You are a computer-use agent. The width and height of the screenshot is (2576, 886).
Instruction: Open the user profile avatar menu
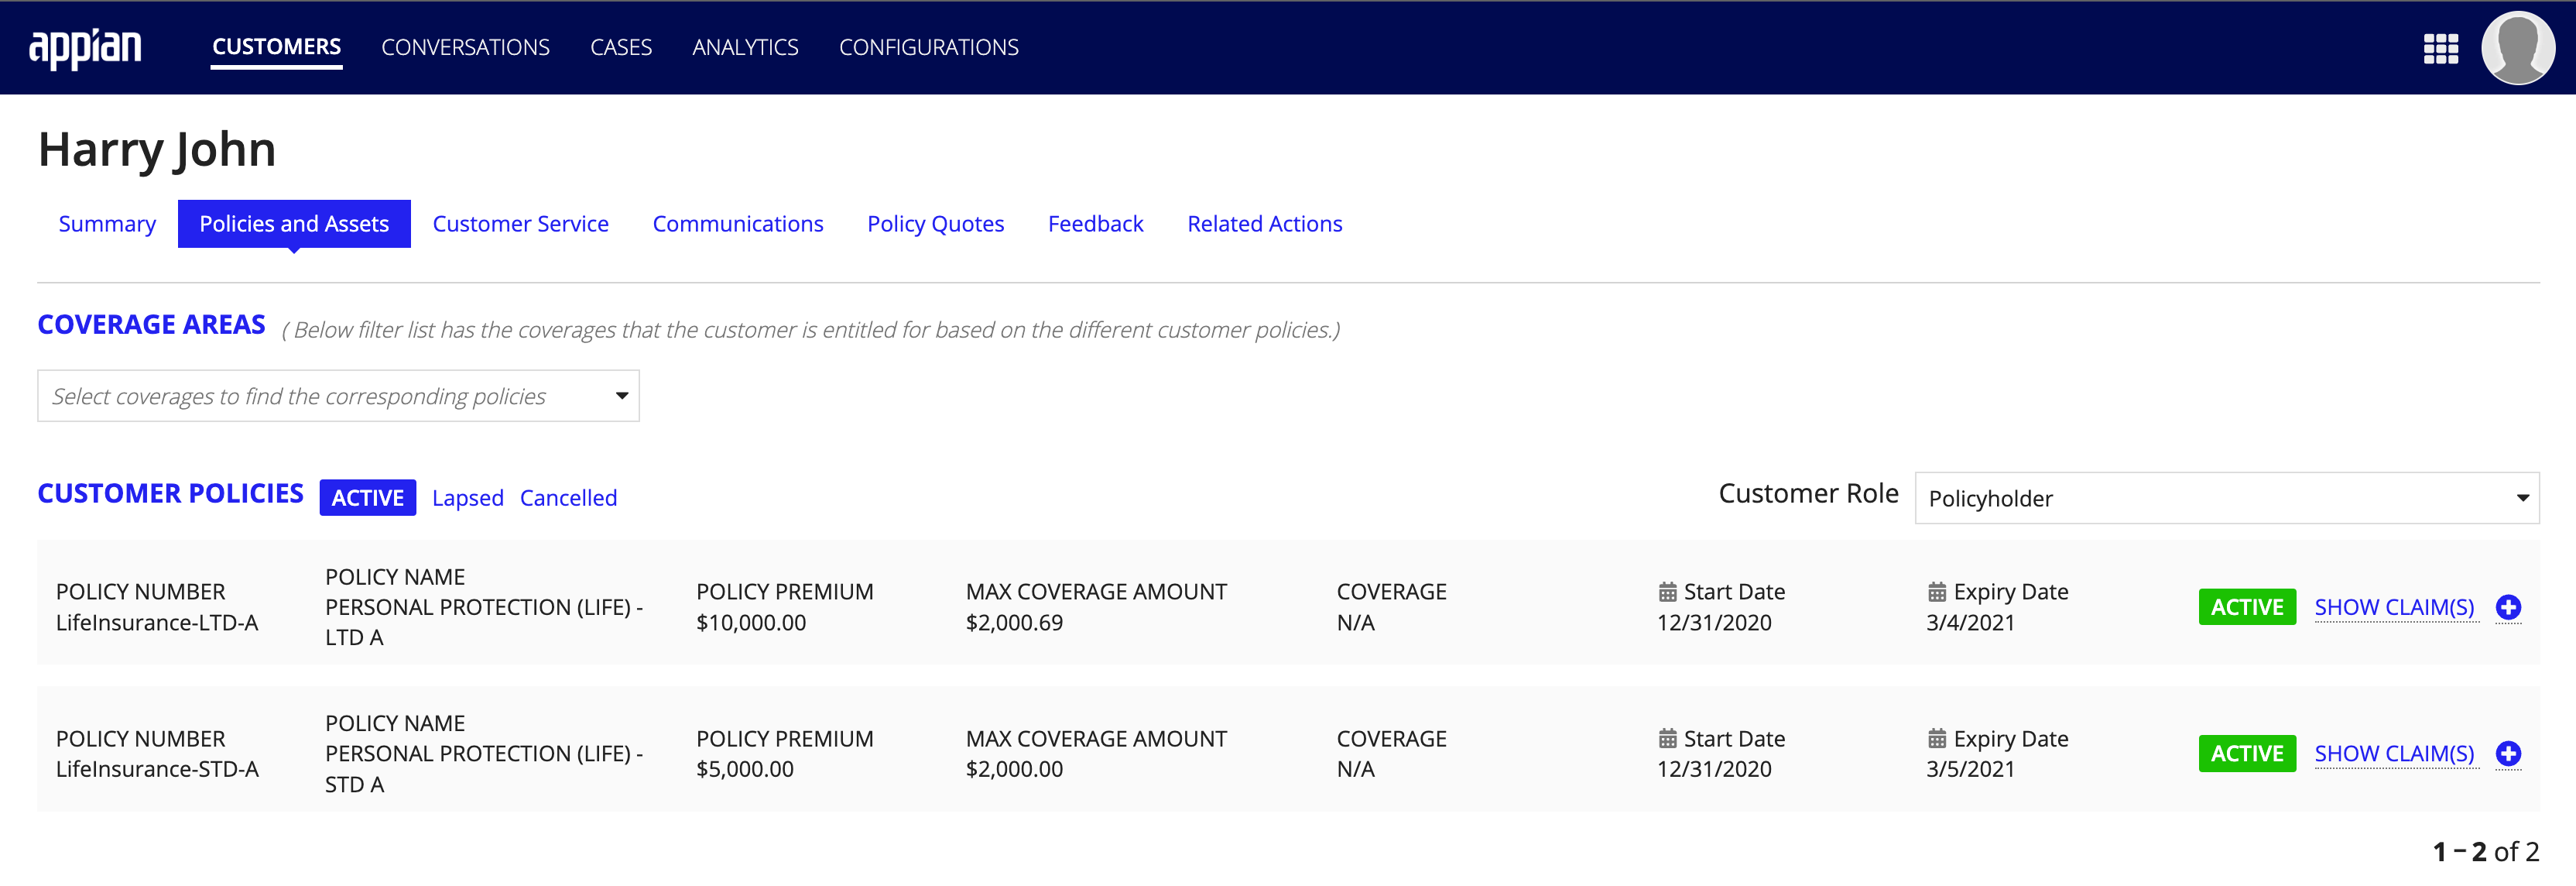(2517, 48)
